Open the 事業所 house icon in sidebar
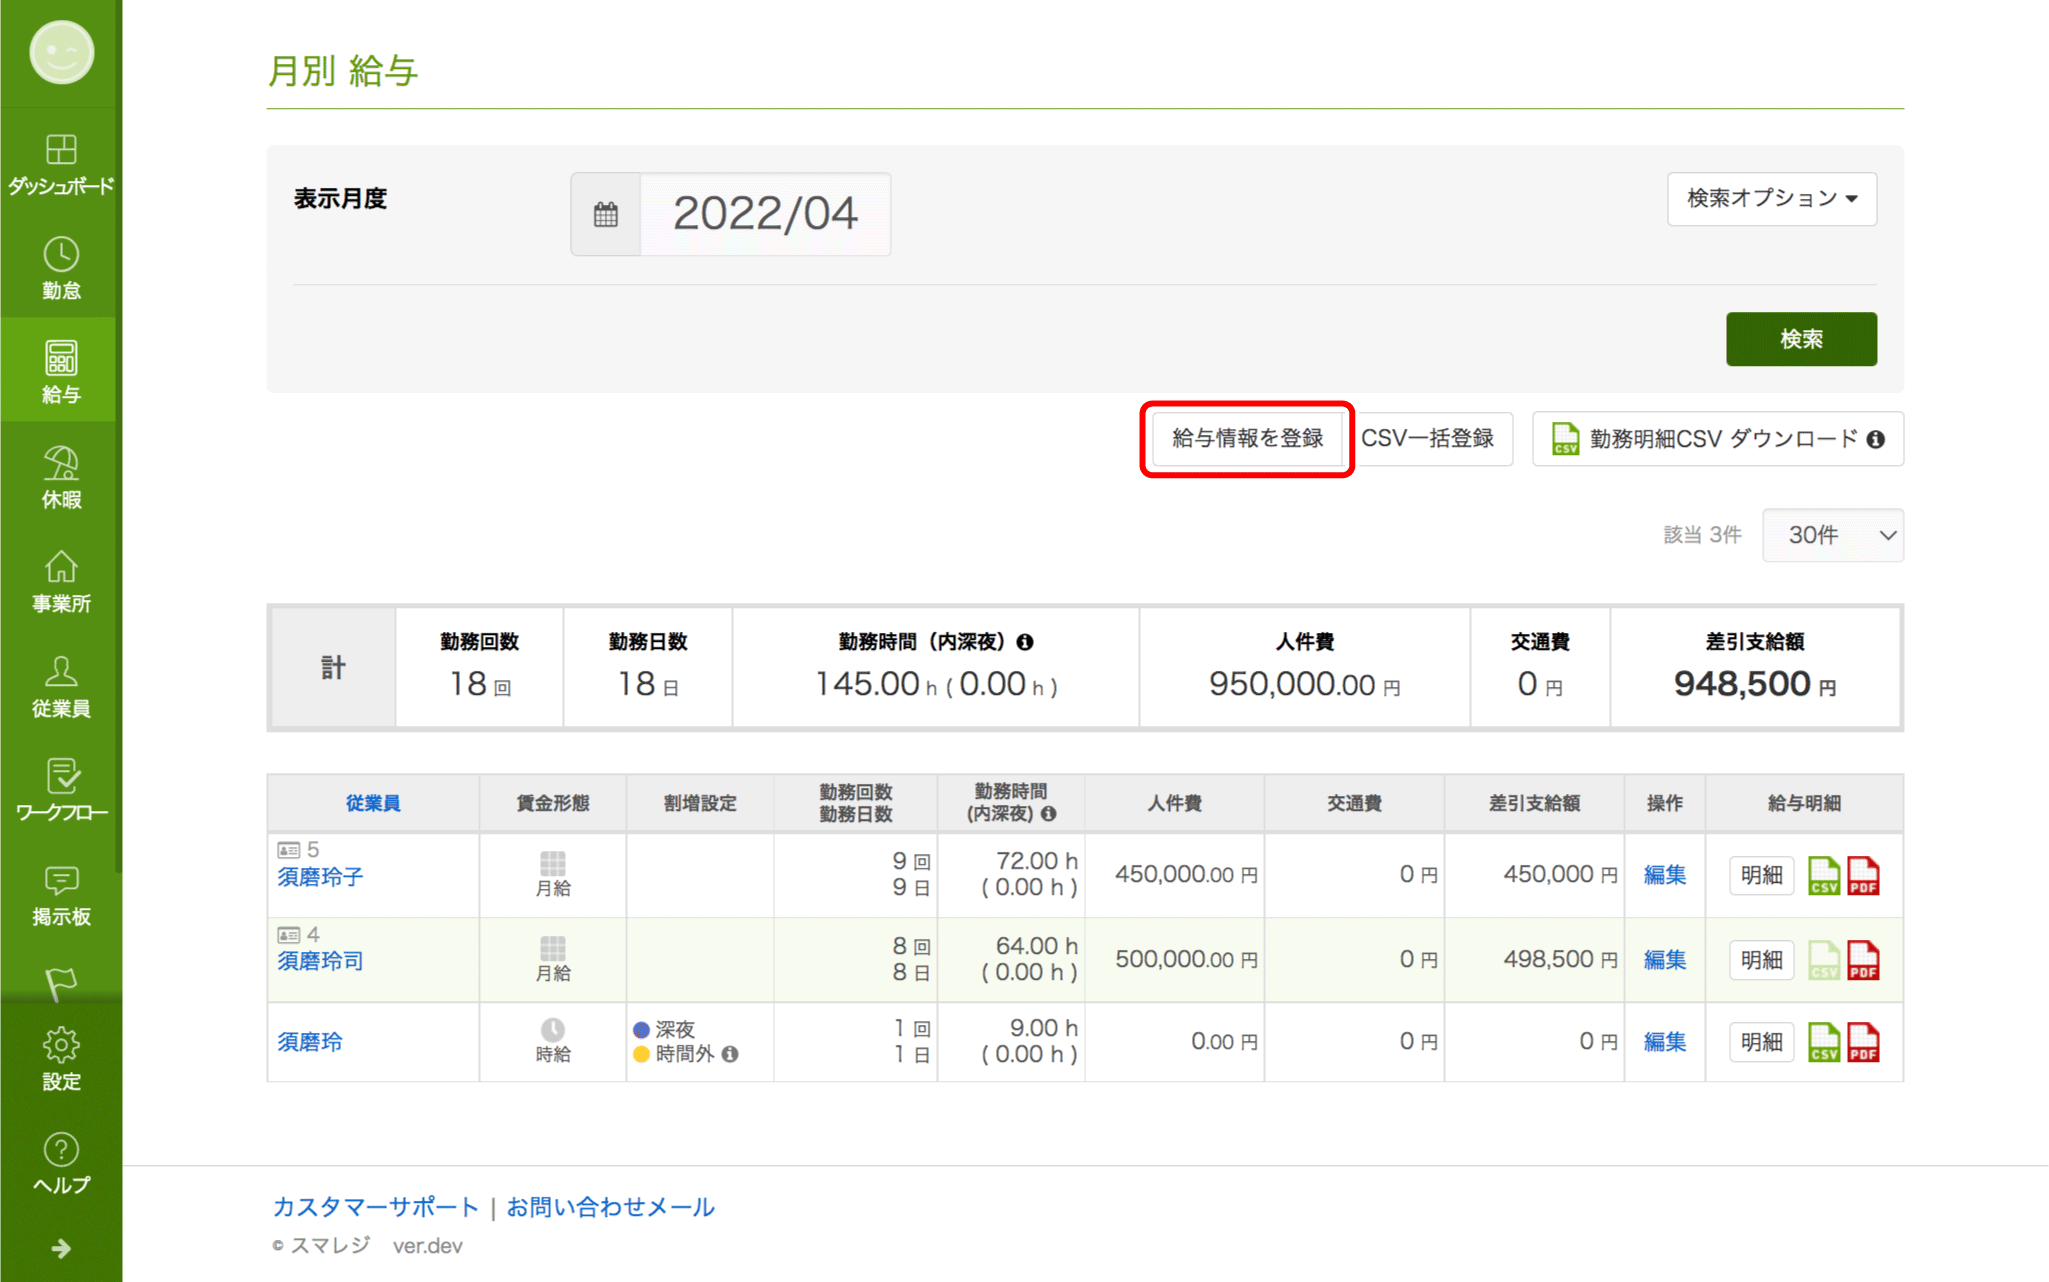Viewport: 2049px width, 1282px height. click(61, 567)
